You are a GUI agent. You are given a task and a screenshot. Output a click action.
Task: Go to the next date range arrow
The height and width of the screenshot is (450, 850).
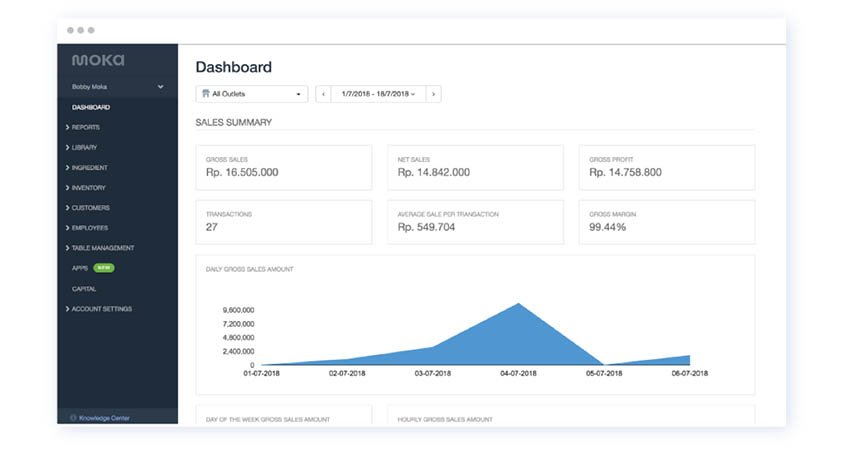coord(433,94)
